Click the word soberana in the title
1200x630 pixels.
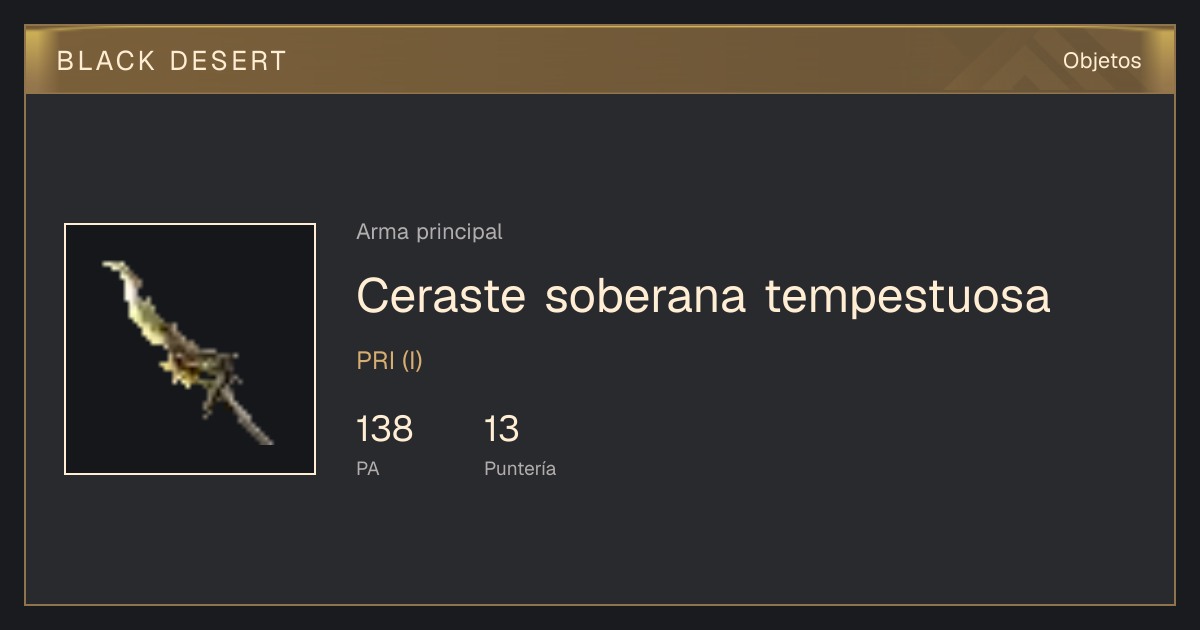tap(645, 295)
